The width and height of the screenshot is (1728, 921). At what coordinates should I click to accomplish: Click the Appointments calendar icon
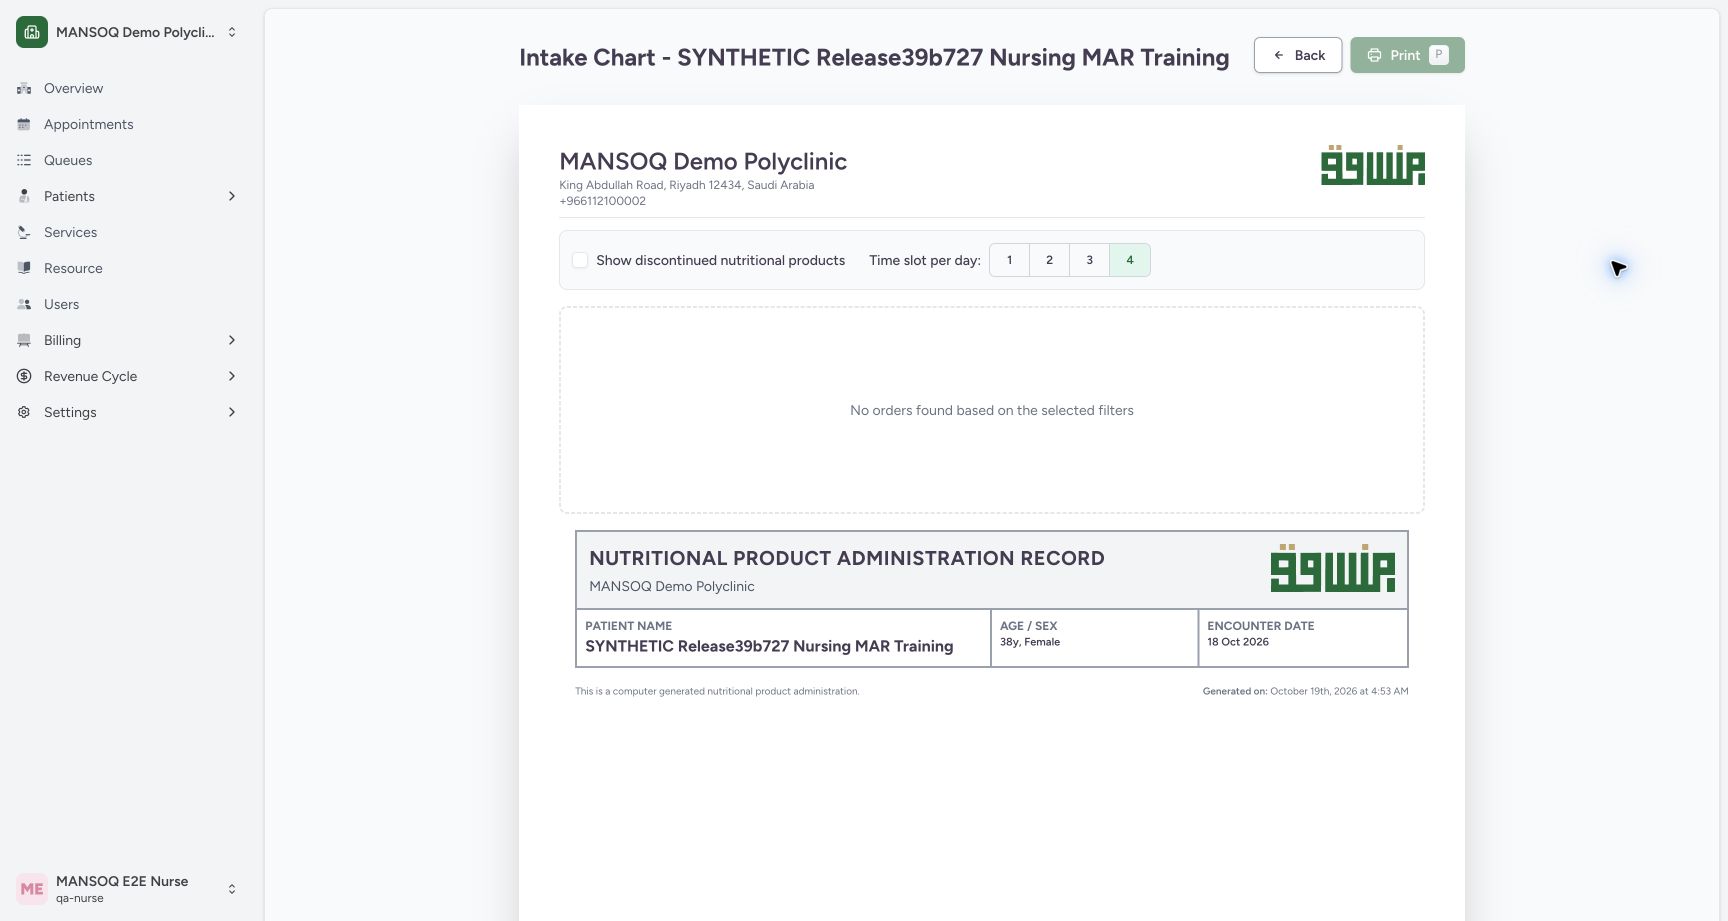[24, 124]
